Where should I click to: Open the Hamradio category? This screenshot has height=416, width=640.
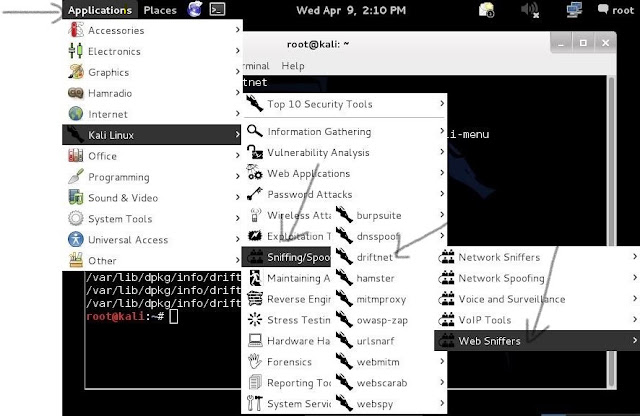click(152, 93)
